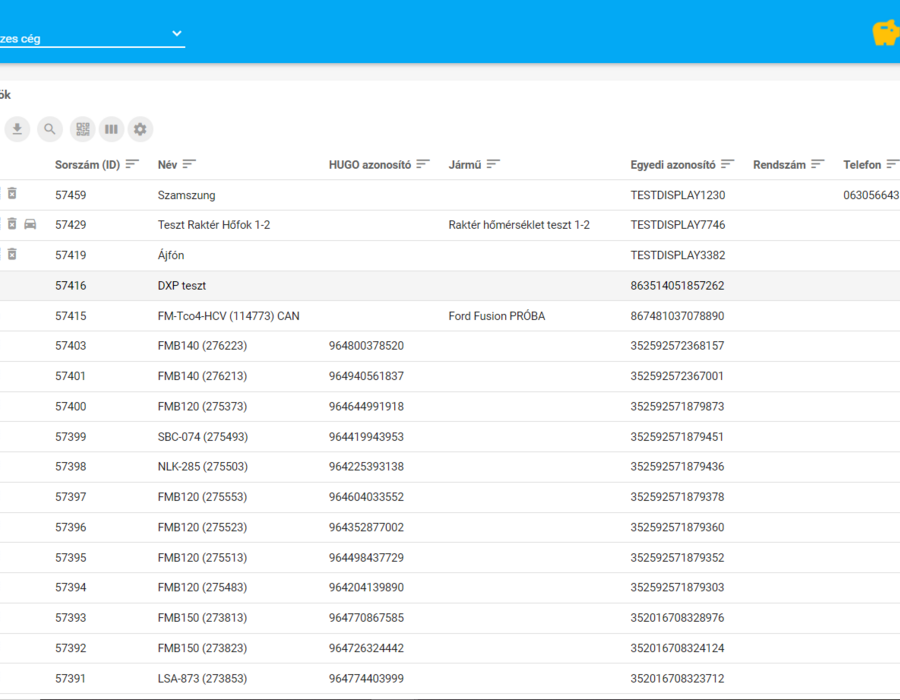
Task: Click the Rendszám sort icon
Action: 817,164
